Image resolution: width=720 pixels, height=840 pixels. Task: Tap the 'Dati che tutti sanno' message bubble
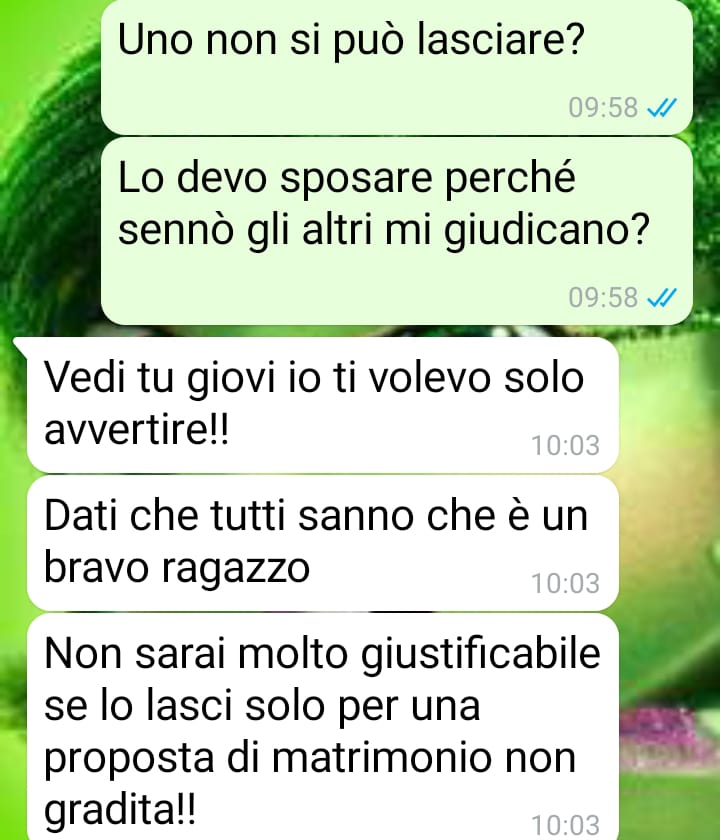(323, 543)
